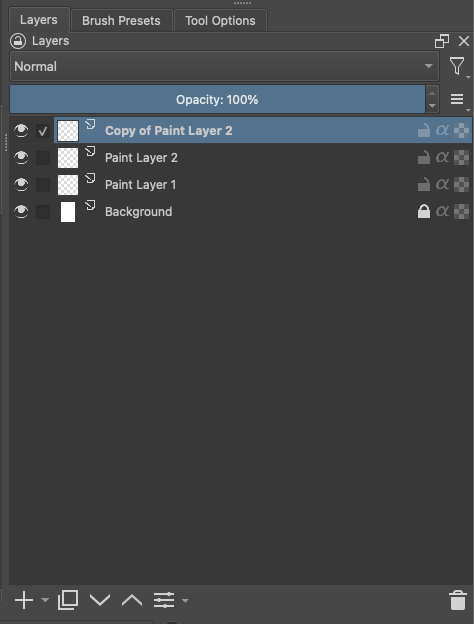
Task: Decrease opacity with the down stepper arrow
Action: tap(432, 106)
